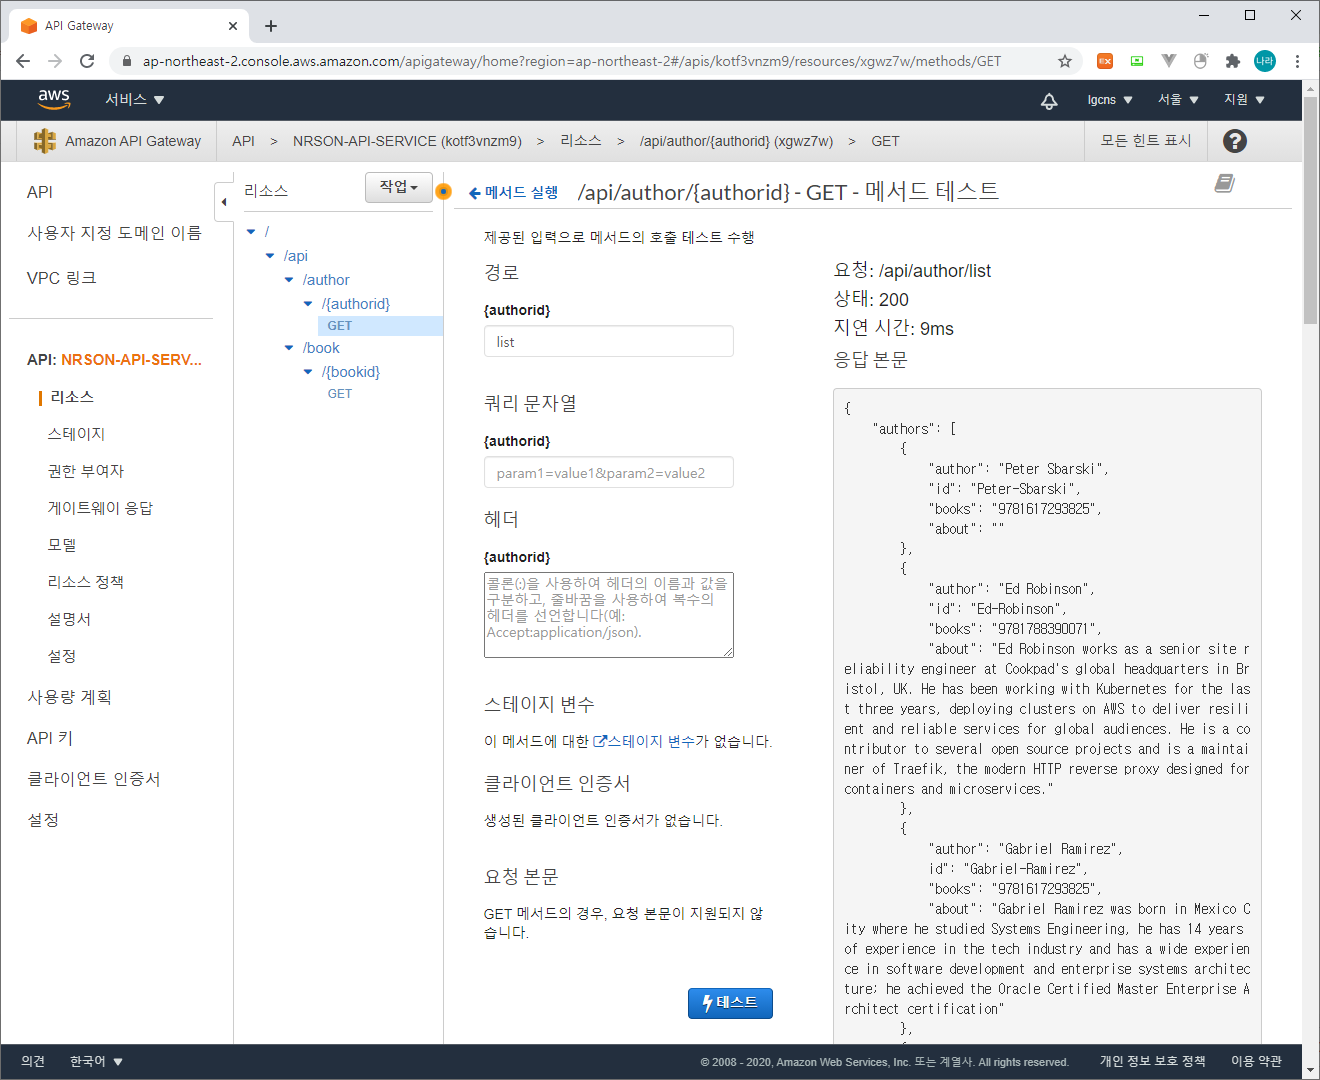Screen dimensions: 1320x1080
Task: Bookmark this page with the star icon
Action: (x=1065, y=61)
